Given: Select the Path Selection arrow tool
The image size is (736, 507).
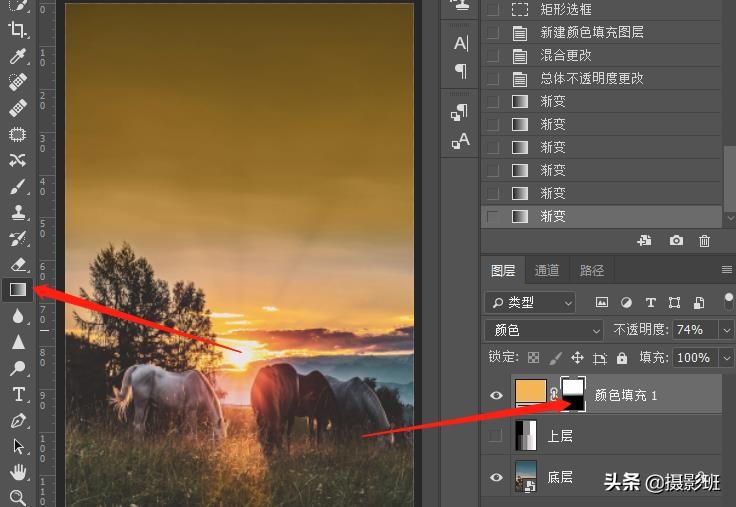Looking at the screenshot, I should click(x=18, y=446).
